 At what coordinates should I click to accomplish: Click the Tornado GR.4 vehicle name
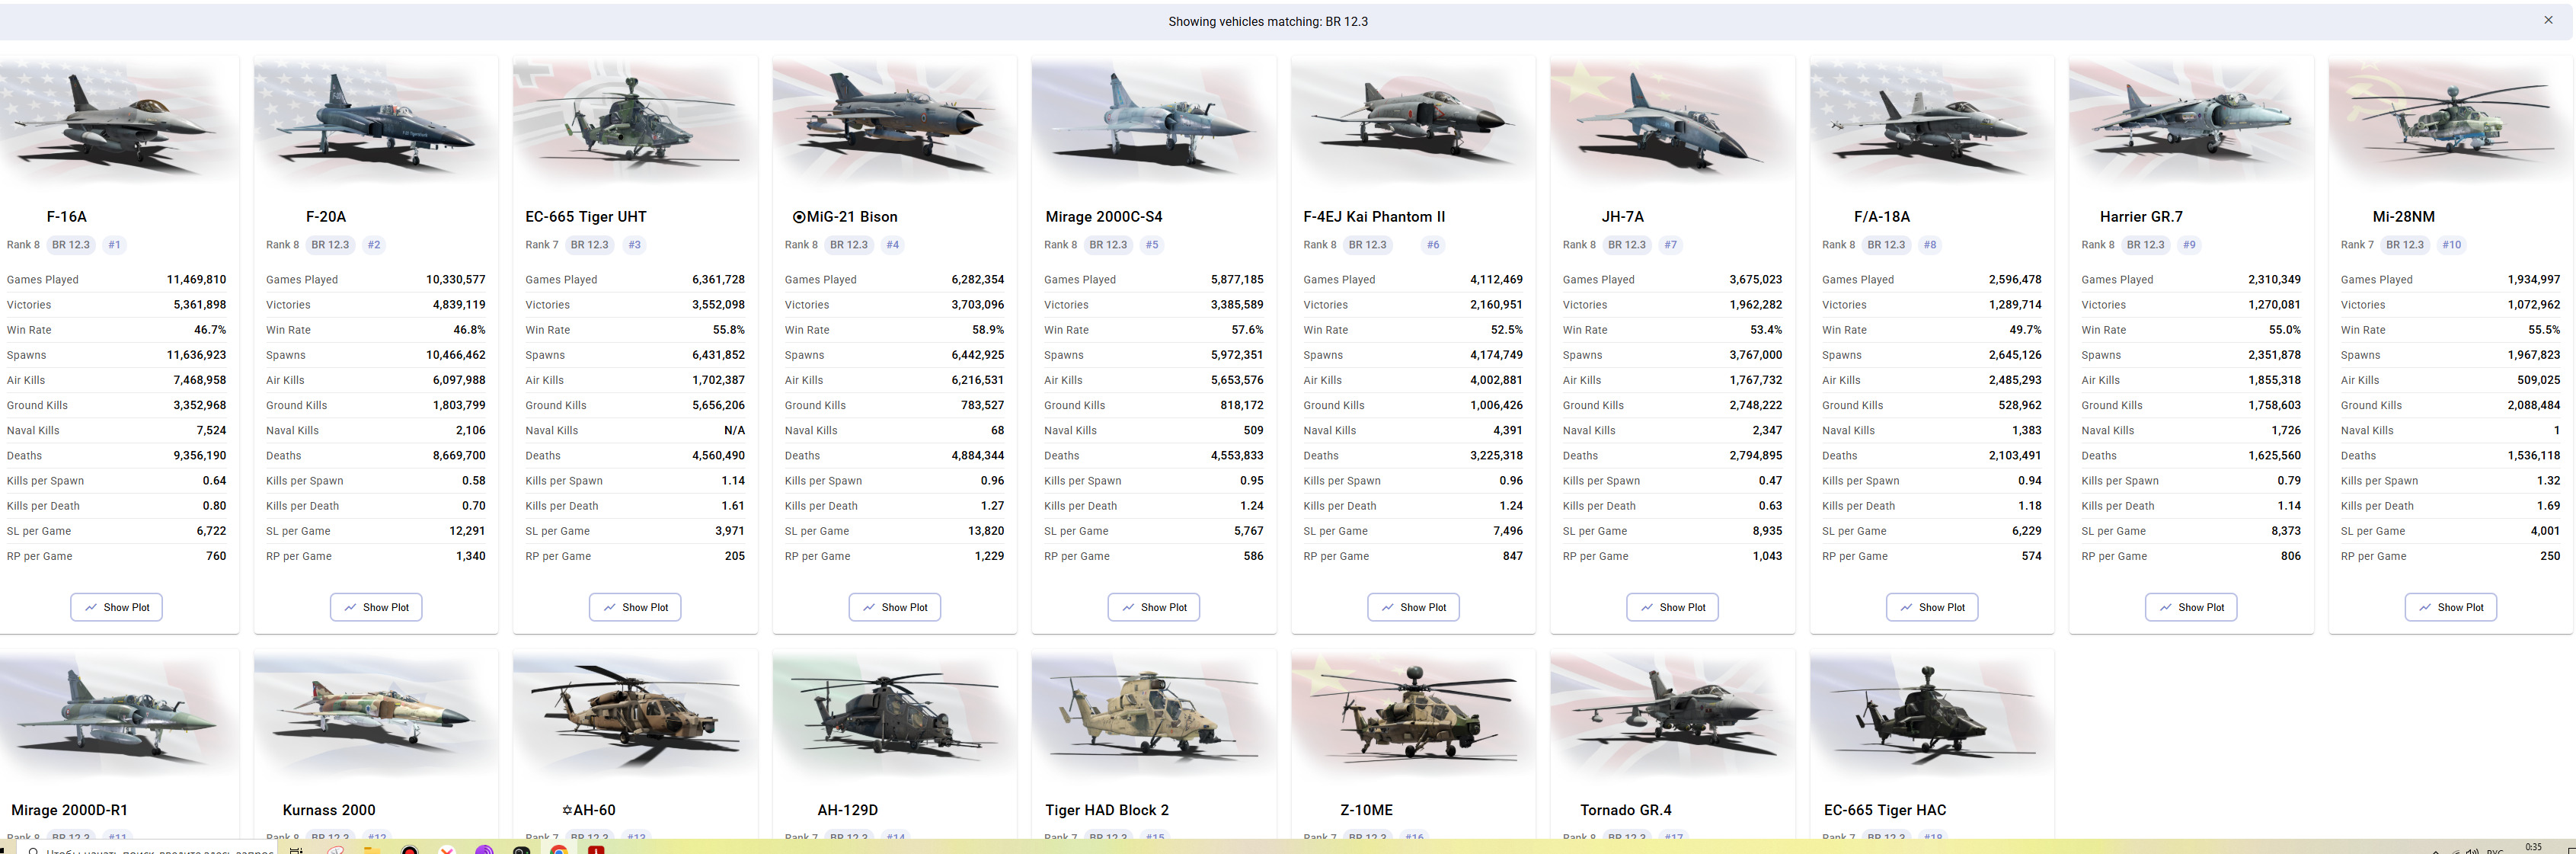[x=1625, y=810]
